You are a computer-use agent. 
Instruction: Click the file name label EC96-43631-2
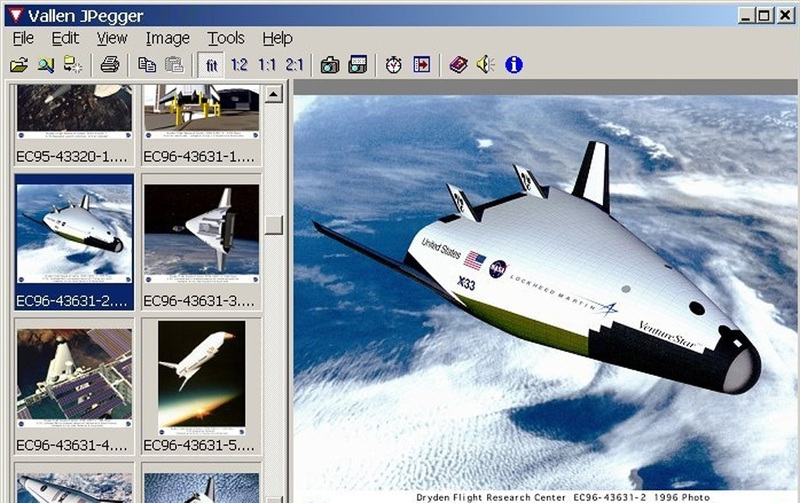tap(71, 301)
